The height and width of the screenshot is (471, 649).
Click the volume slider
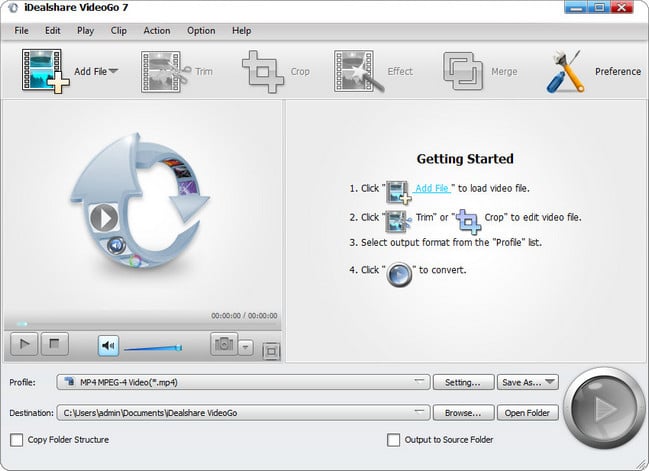[x=152, y=347]
